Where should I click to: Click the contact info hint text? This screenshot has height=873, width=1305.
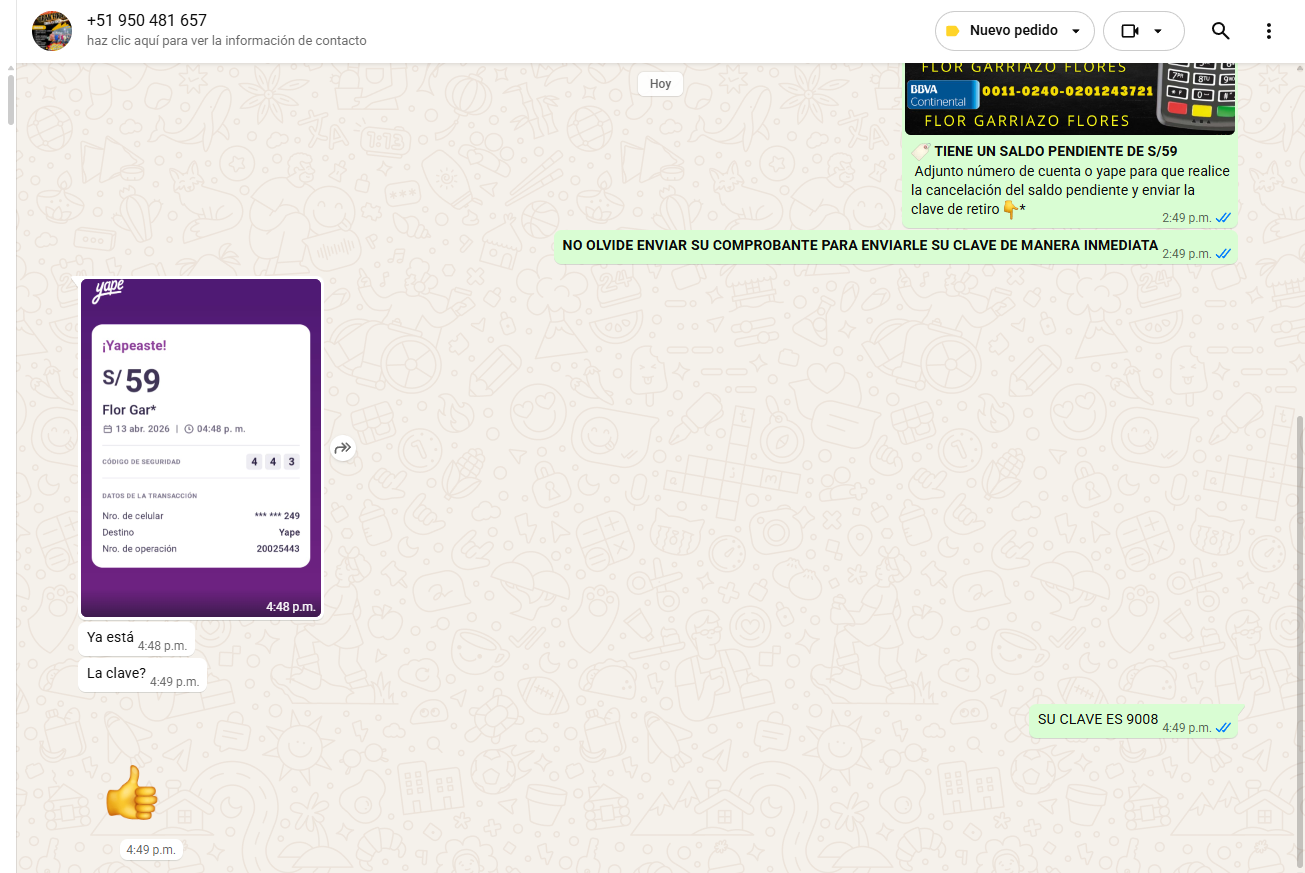point(226,41)
